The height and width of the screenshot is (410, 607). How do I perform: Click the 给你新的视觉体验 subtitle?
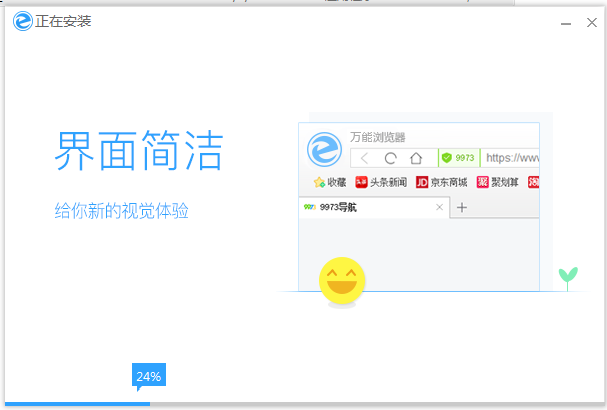(121, 211)
